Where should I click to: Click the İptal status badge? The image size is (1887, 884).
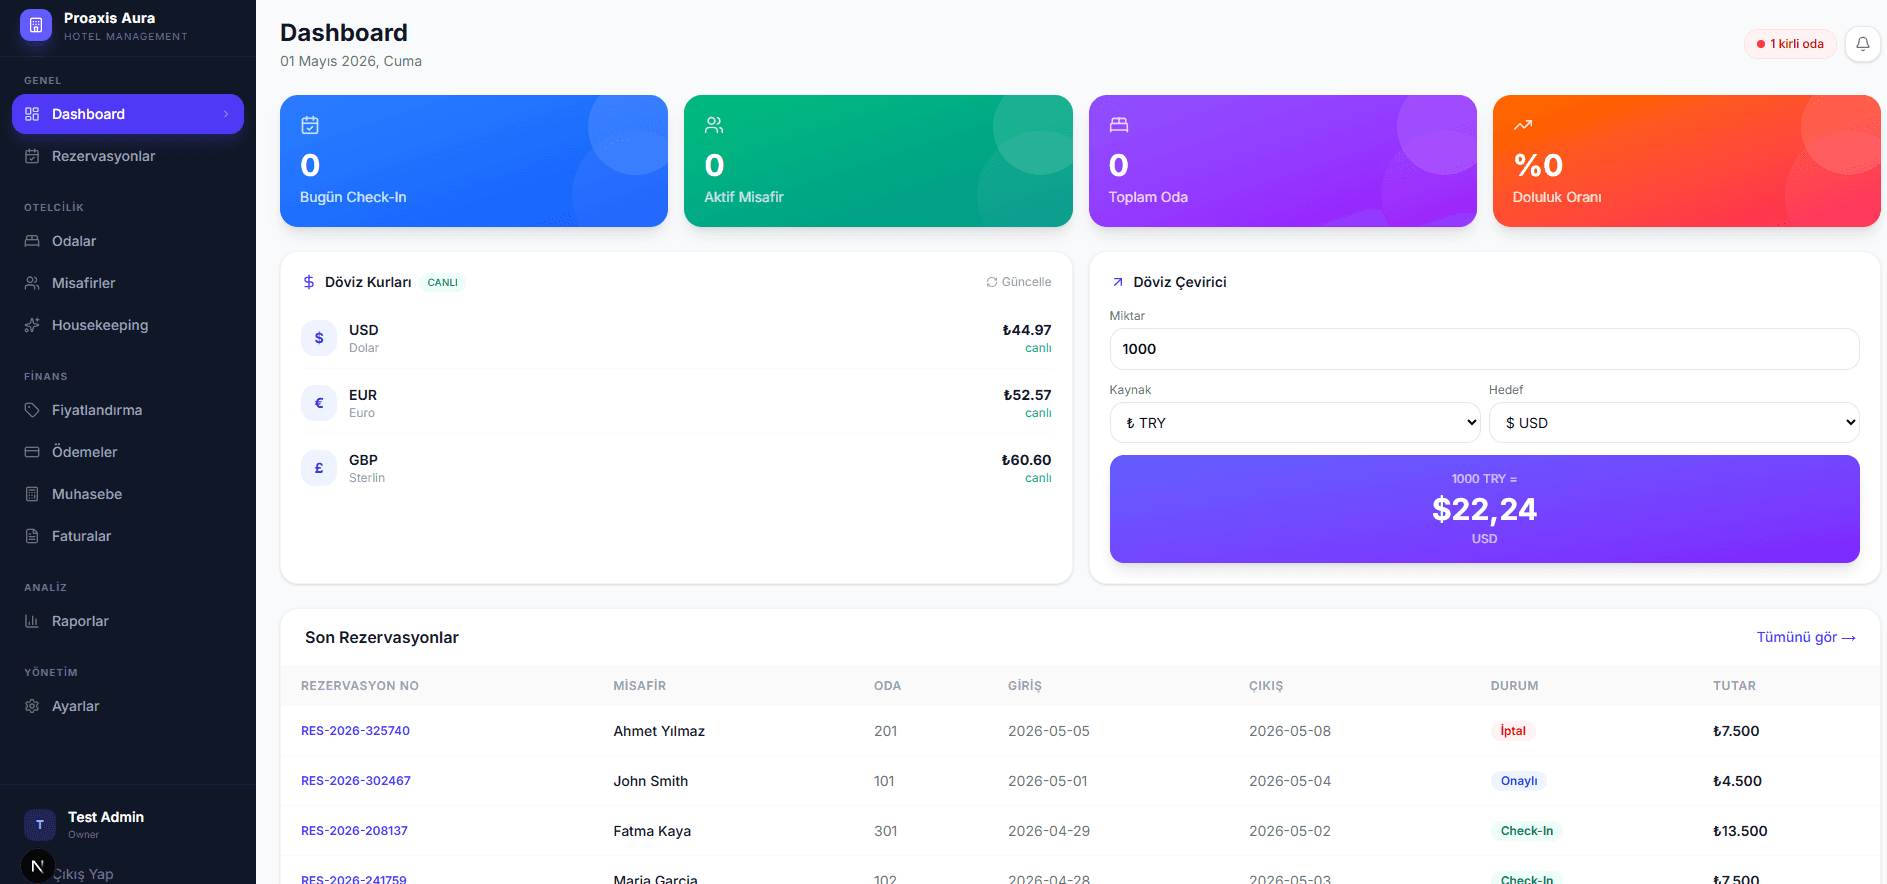click(x=1513, y=731)
